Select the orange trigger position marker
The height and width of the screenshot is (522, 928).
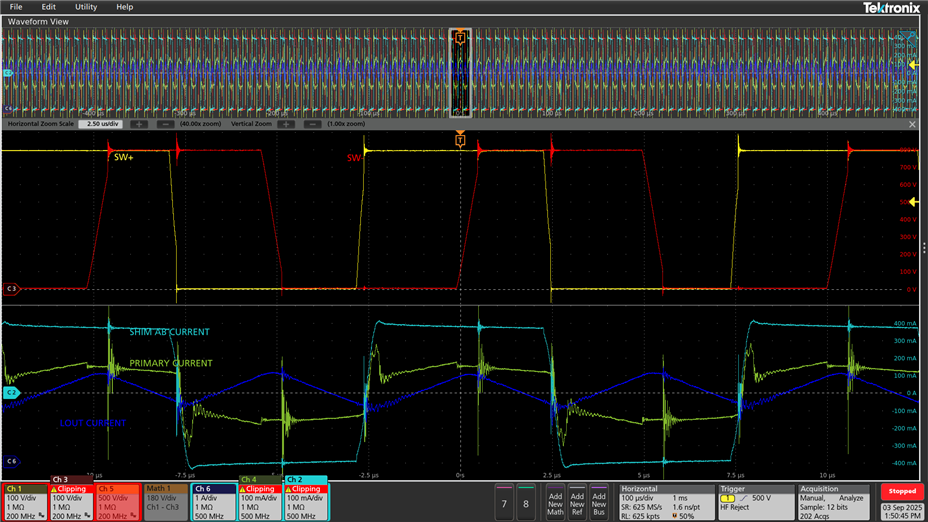coord(460,141)
